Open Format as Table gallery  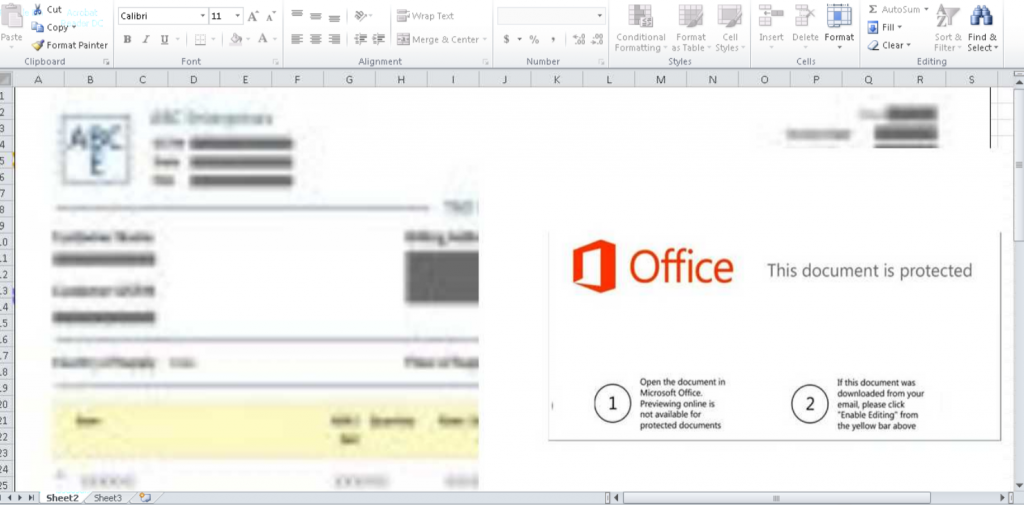click(690, 28)
